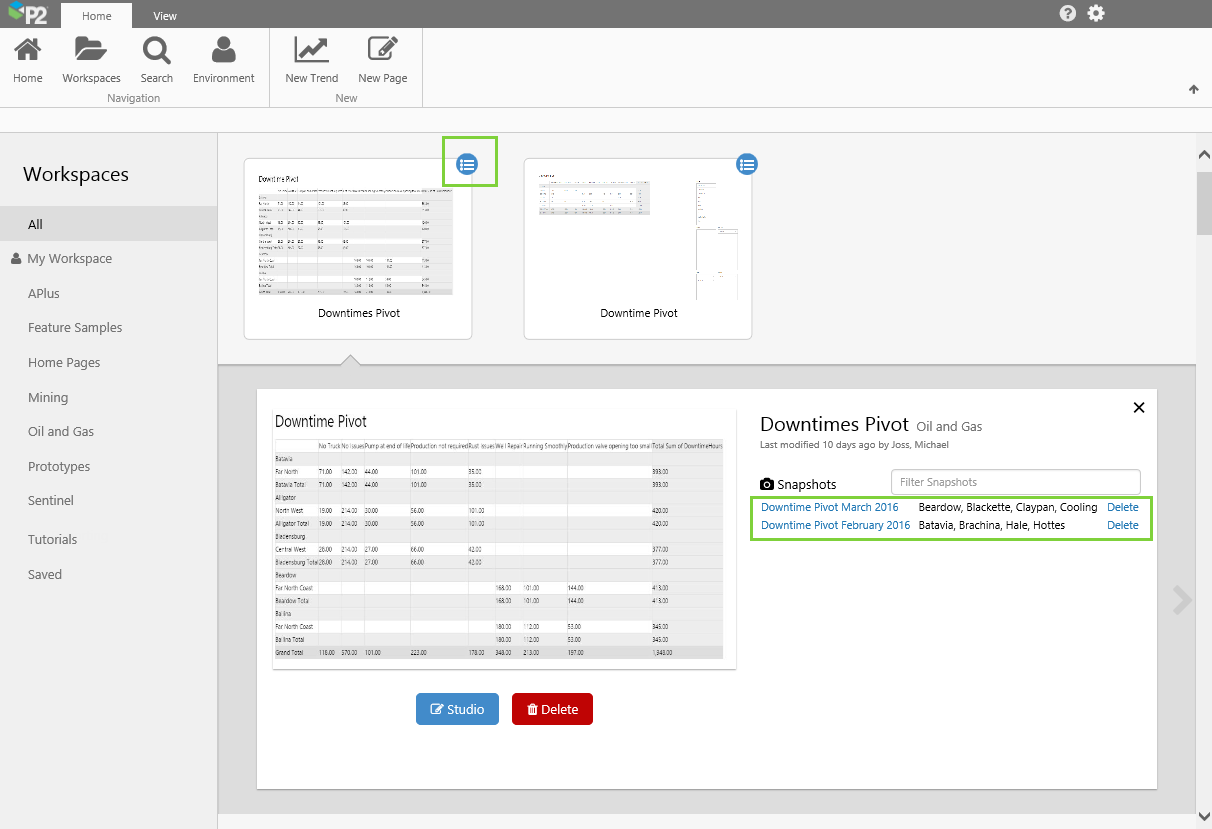1212x829 pixels.
Task: Delete the February 2016 snapshot
Action: [x=1122, y=525]
